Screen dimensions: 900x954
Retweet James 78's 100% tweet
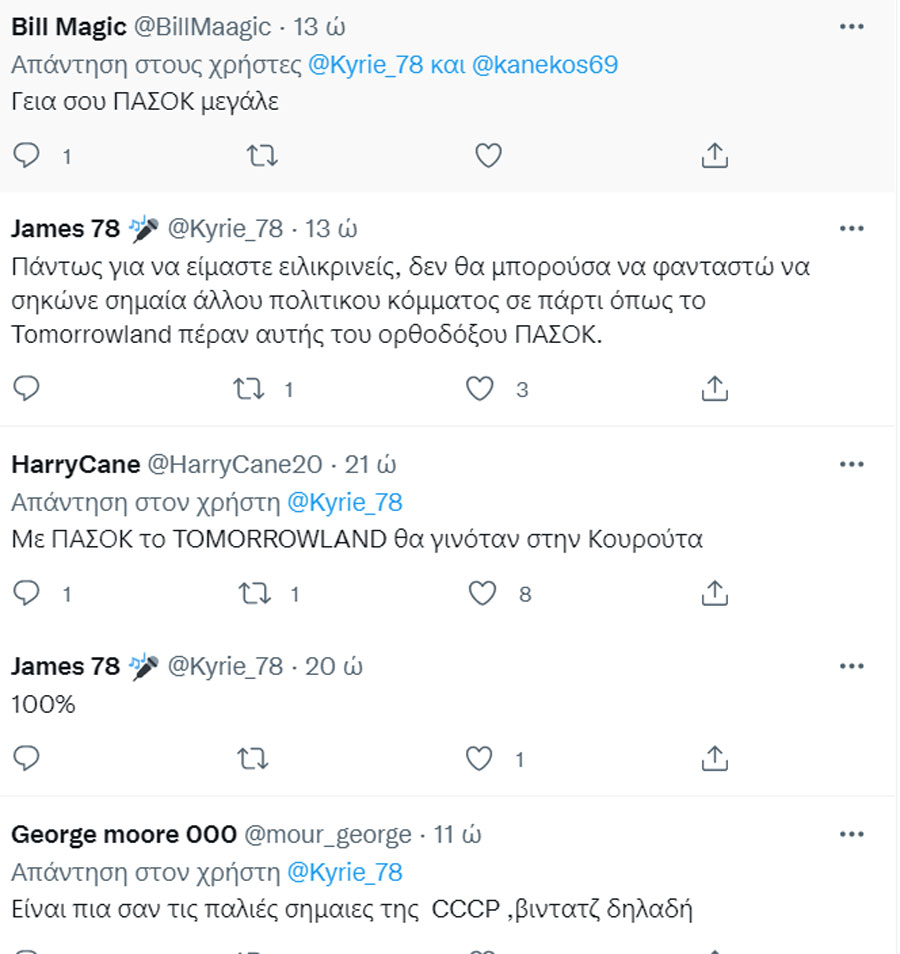(253, 759)
